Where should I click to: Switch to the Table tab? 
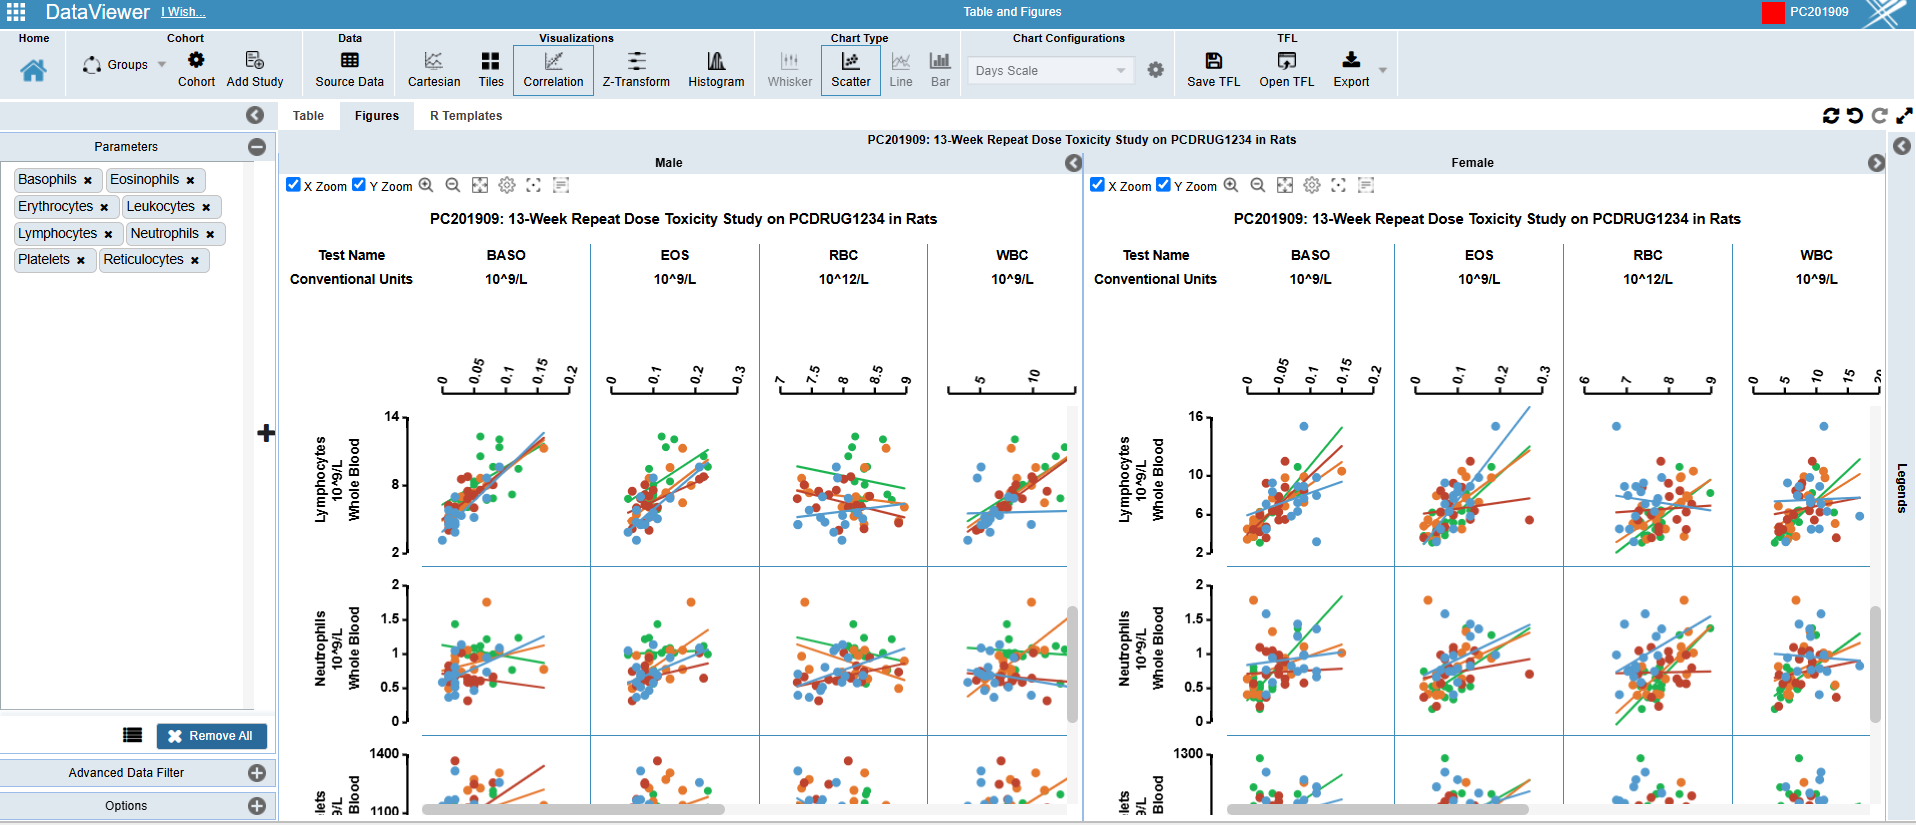click(308, 116)
